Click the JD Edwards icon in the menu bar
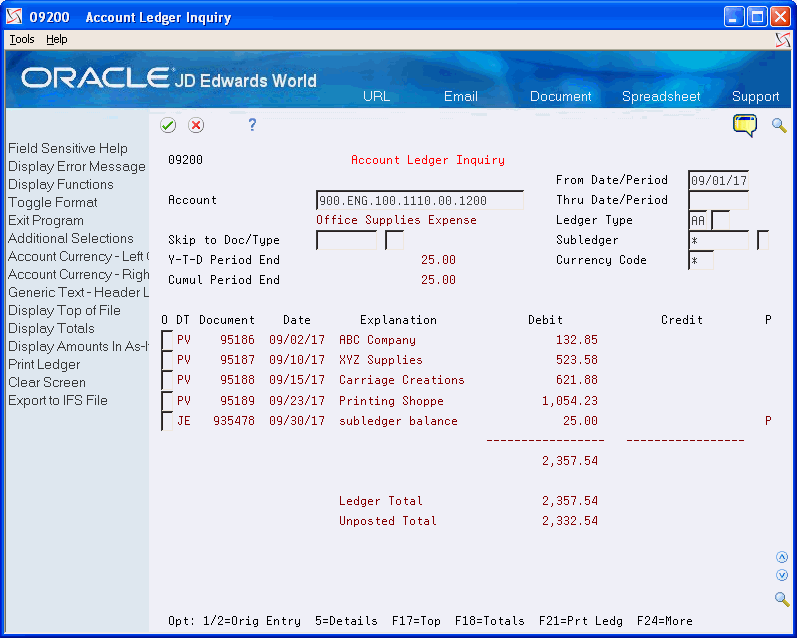The image size is (797, 638). 783,40
